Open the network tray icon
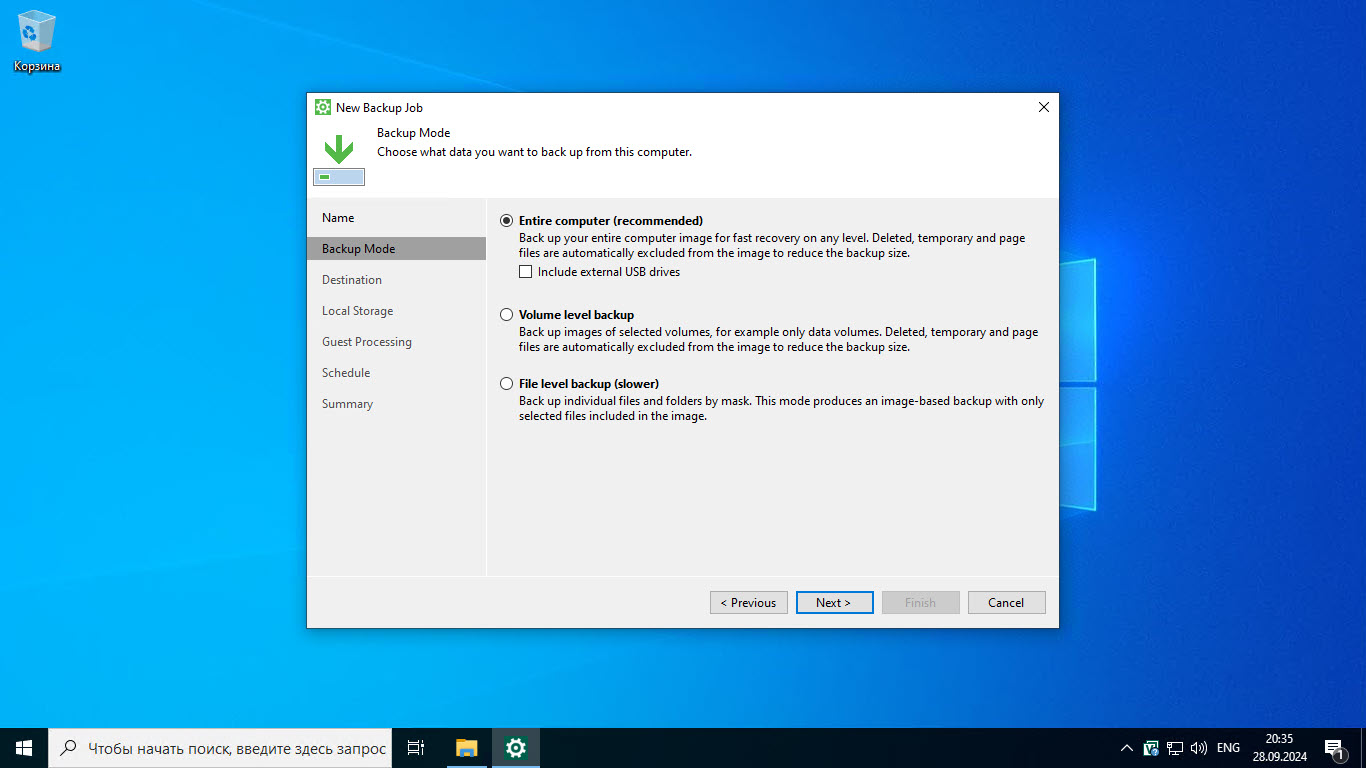The image size is (1366, 768). [x=1175, y=748]
